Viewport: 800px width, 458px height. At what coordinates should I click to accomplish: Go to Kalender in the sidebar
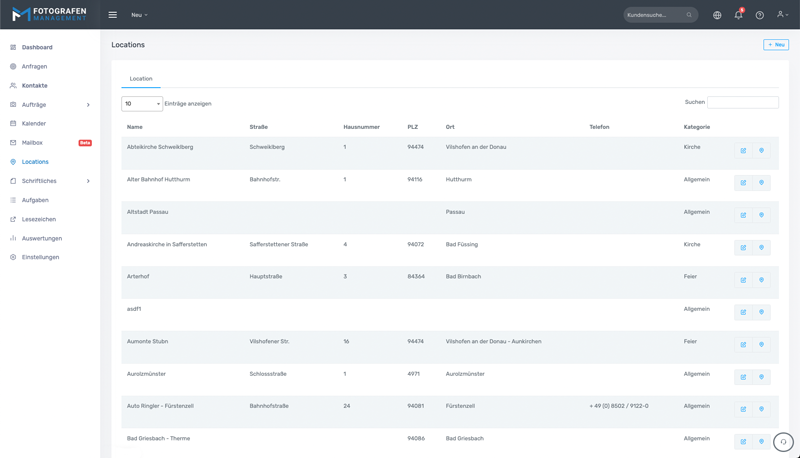[34, 124]
